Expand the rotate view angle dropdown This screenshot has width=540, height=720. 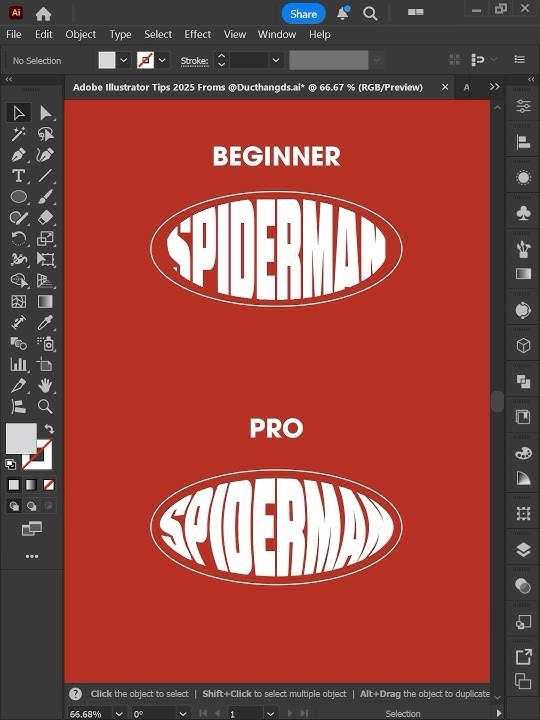(183, 714)
